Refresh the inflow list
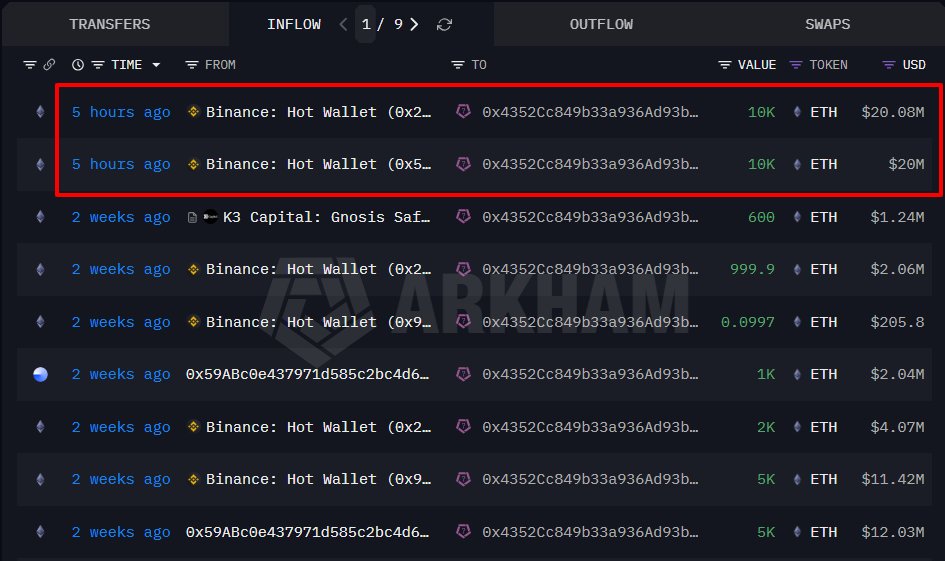The image size is (945, 561). 444,24
